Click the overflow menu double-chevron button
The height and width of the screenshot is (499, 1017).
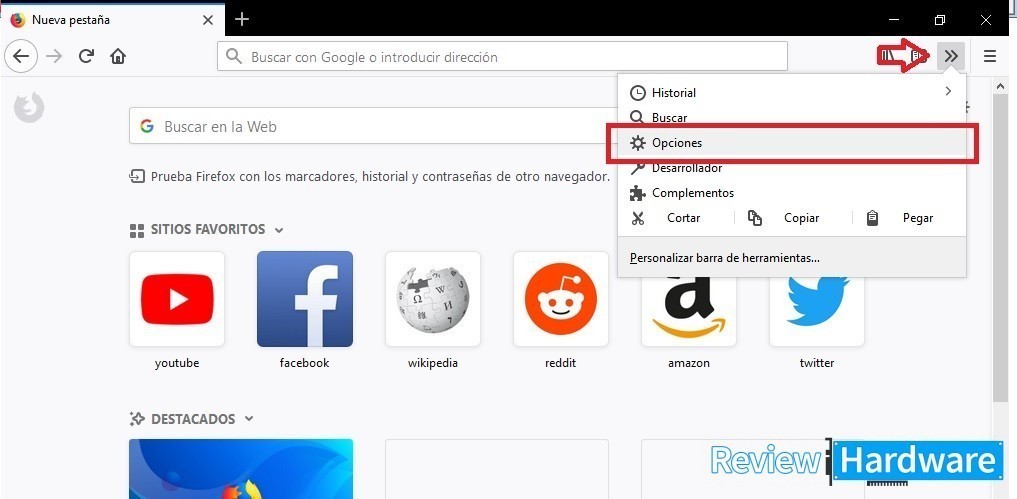(x=951, y=56)
